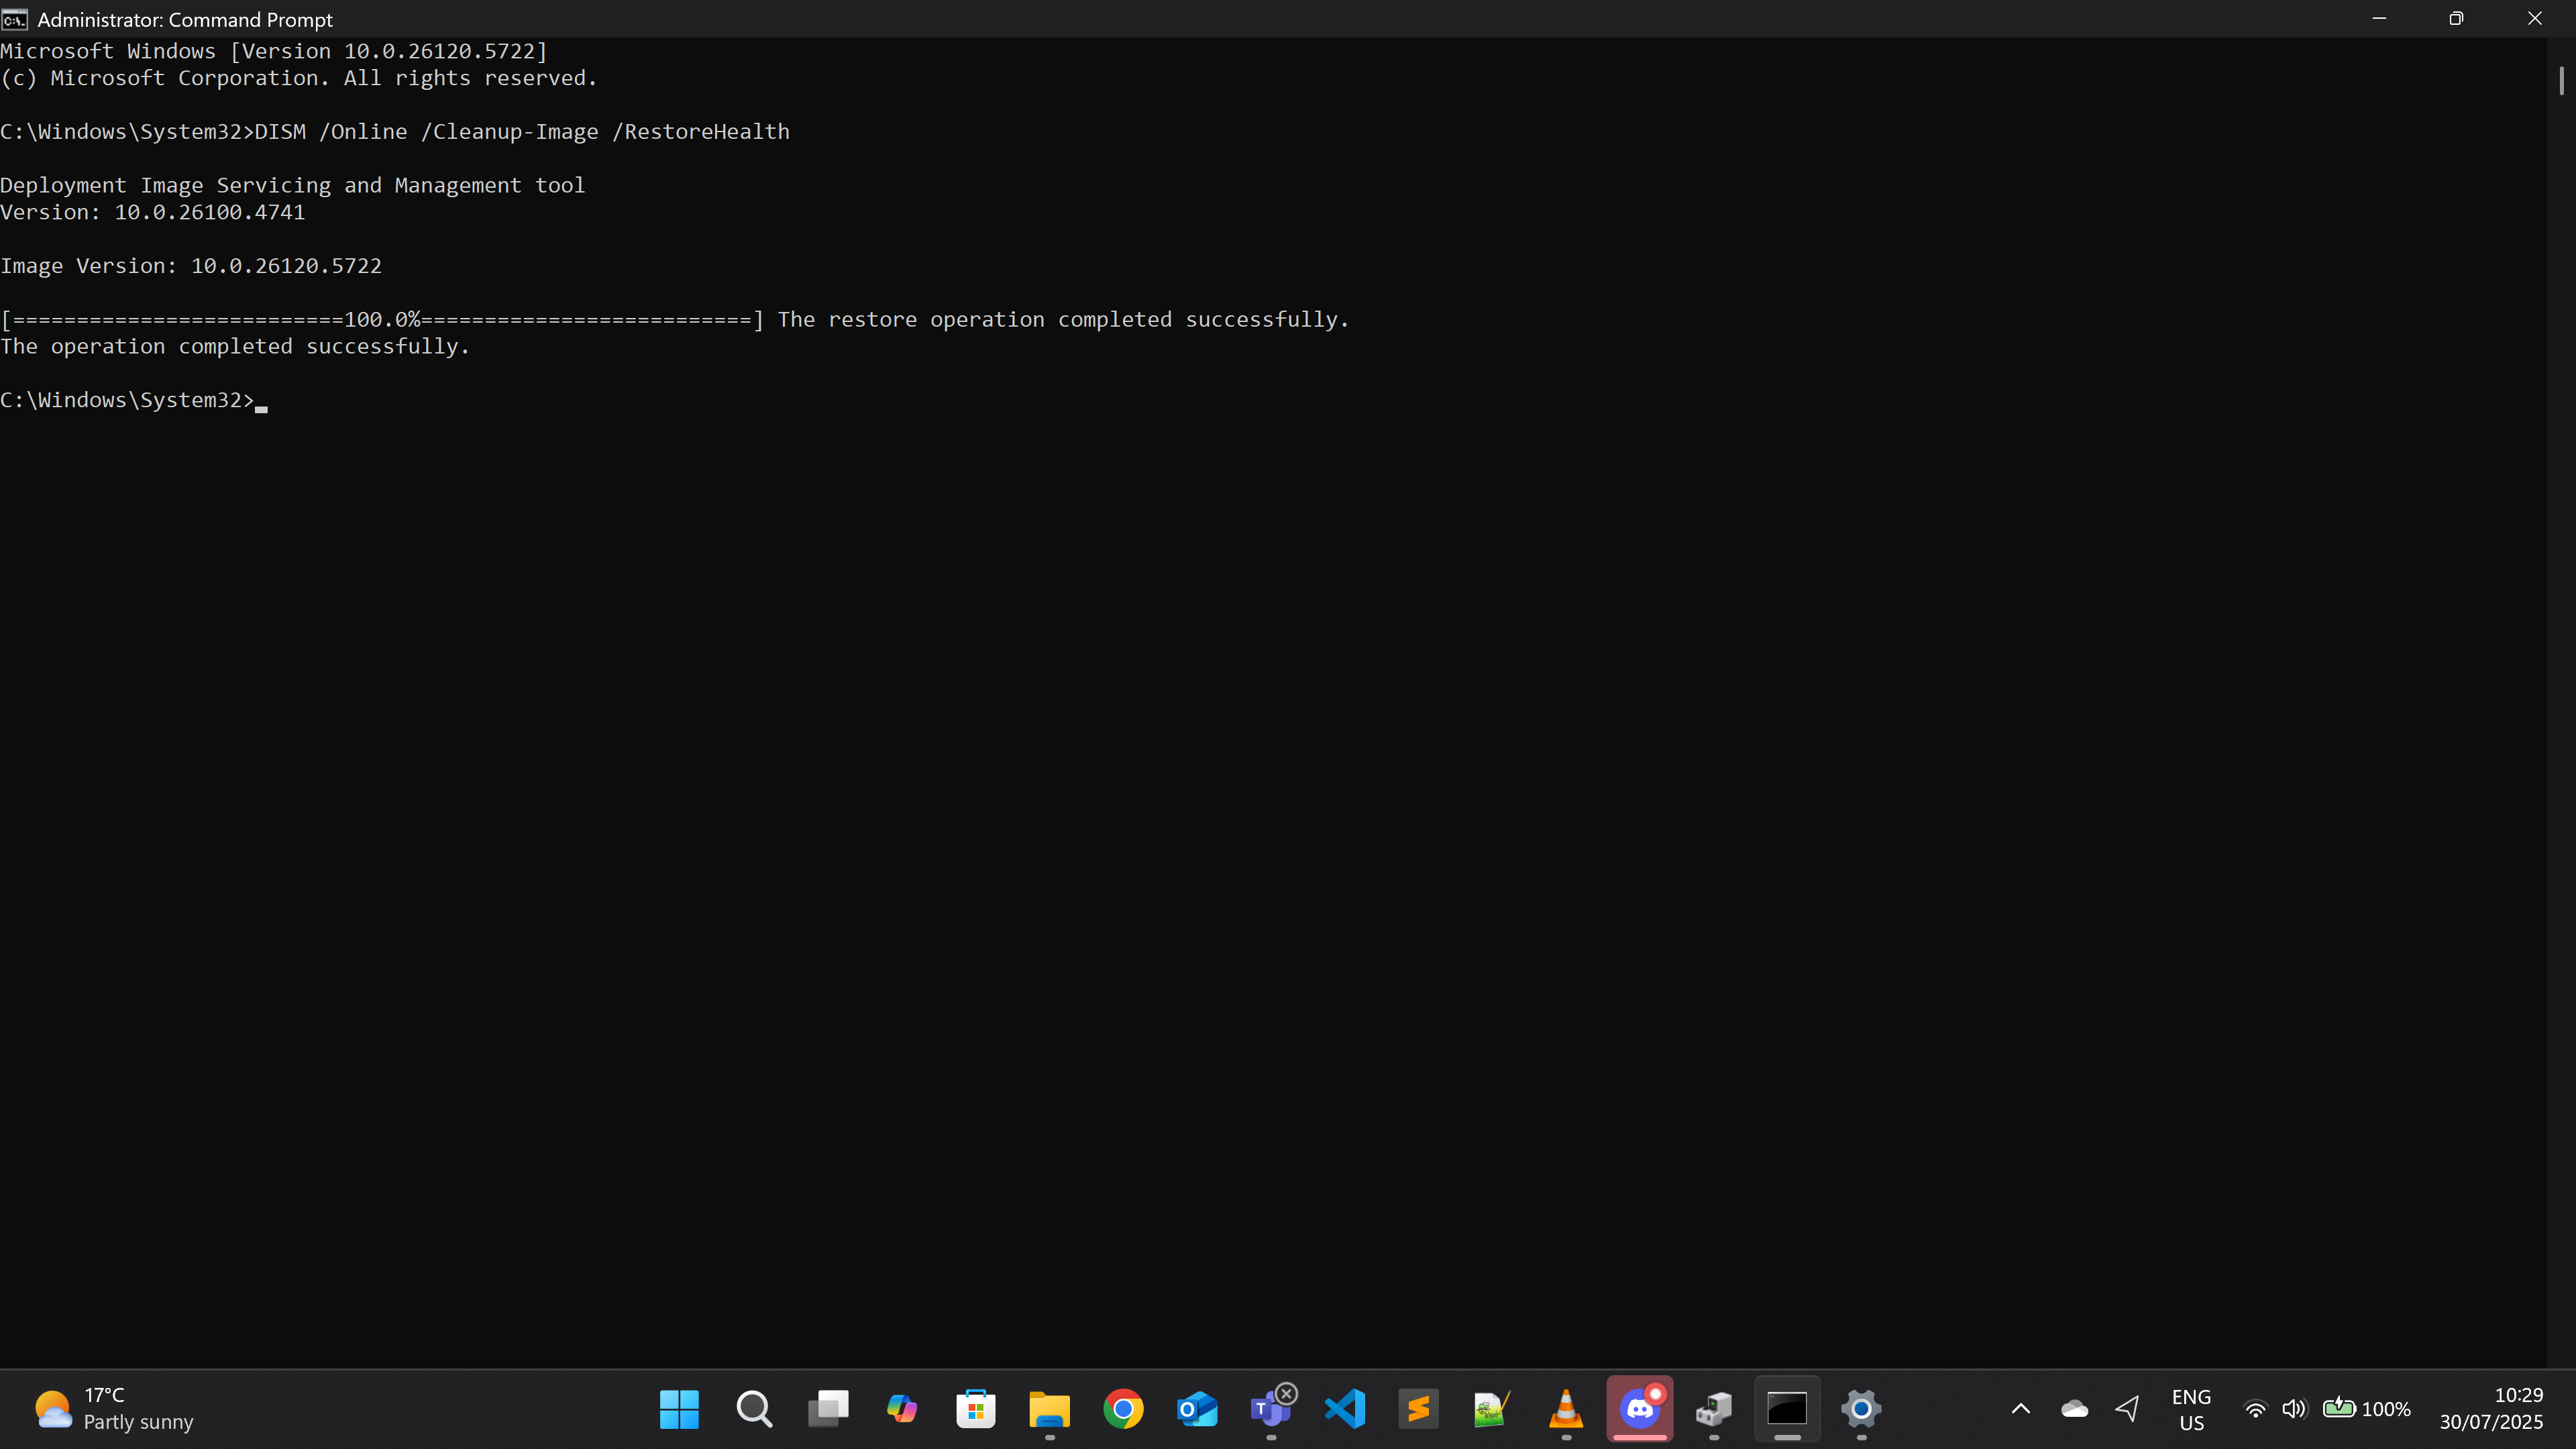Open the clock and date 10:29 panel

2491,1409
